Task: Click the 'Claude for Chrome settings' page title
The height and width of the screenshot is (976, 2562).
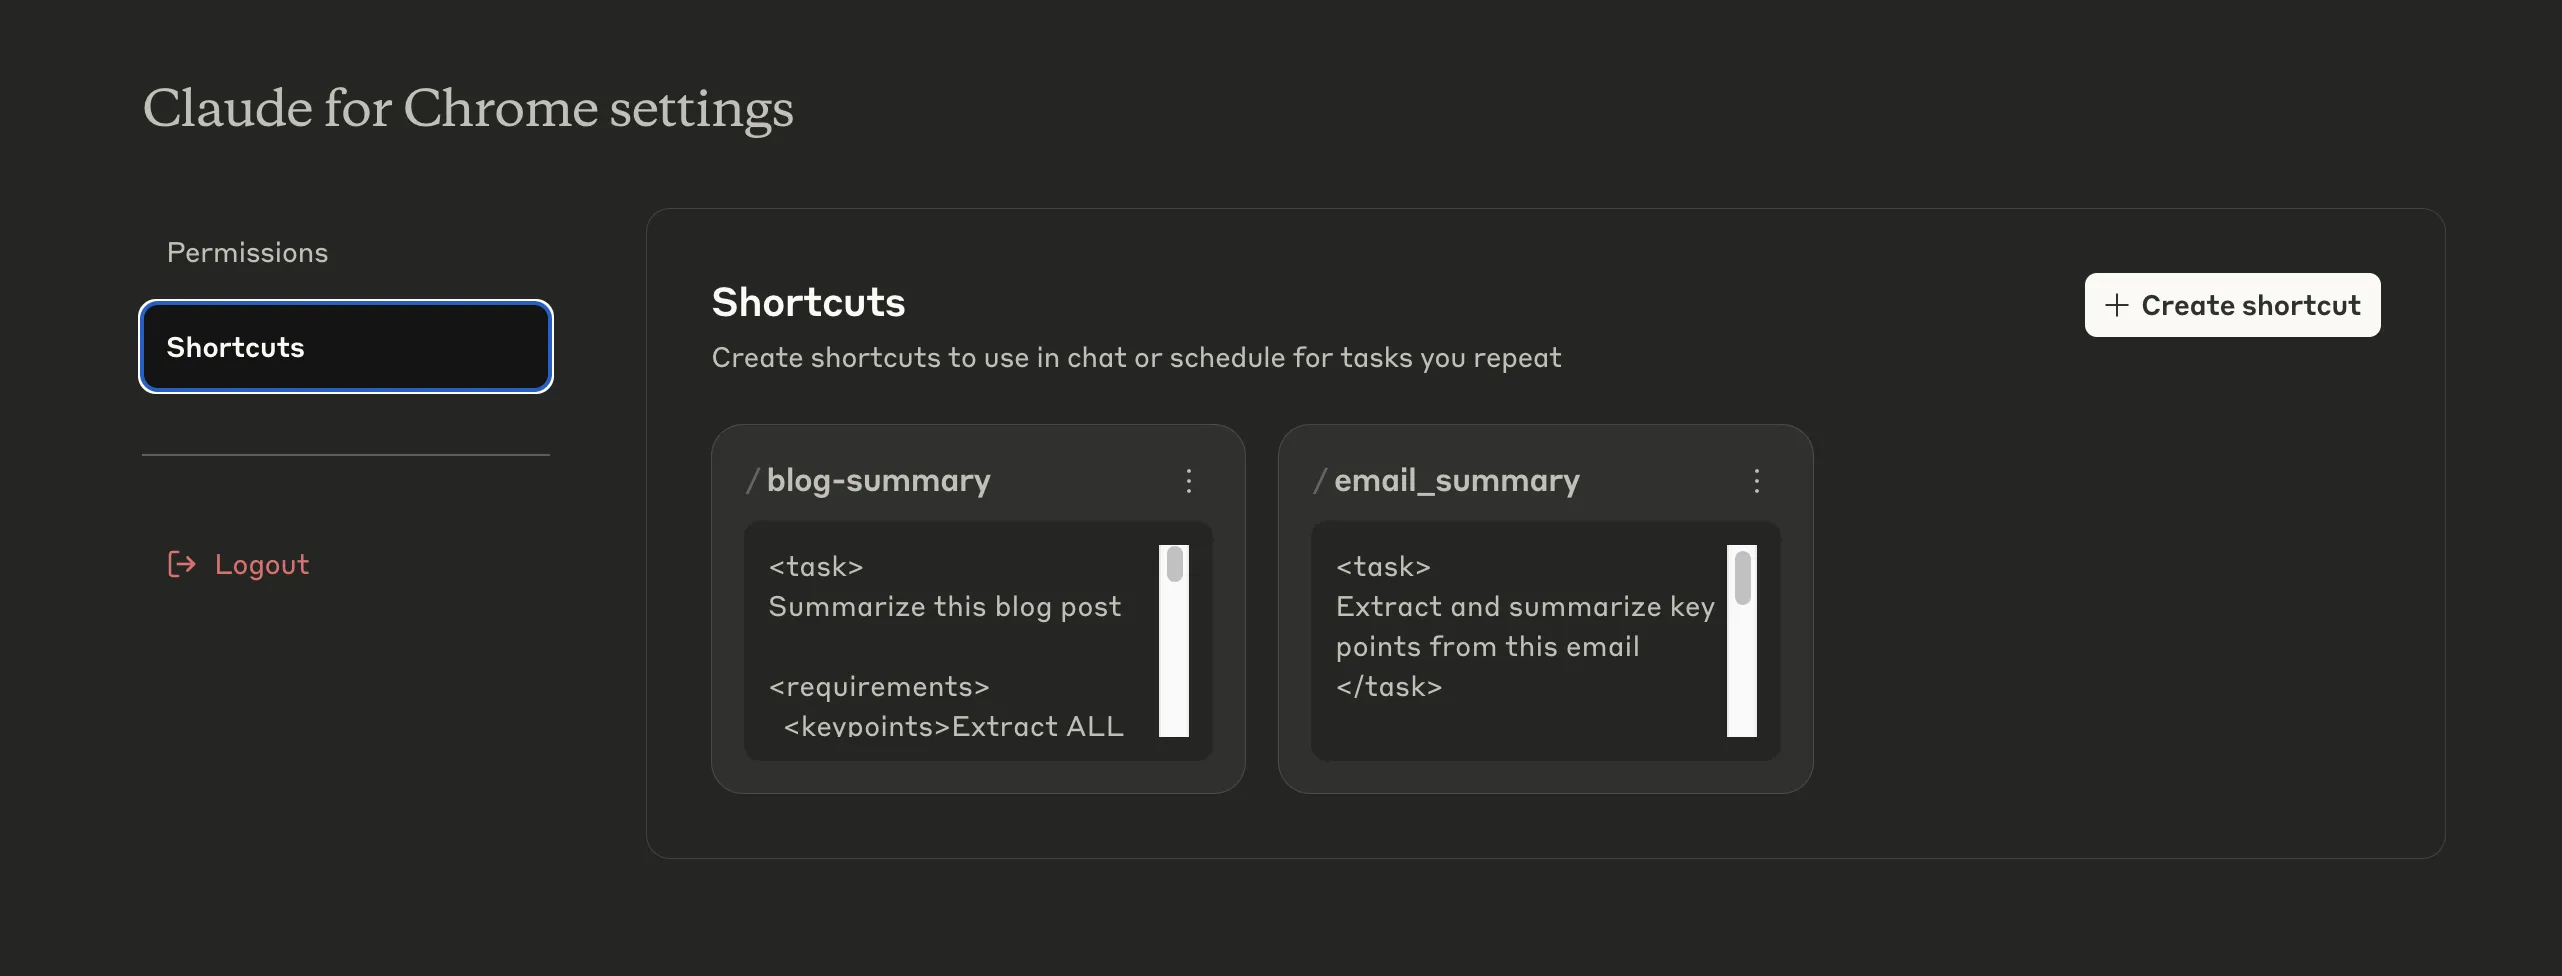Action: tap(468, 108)
